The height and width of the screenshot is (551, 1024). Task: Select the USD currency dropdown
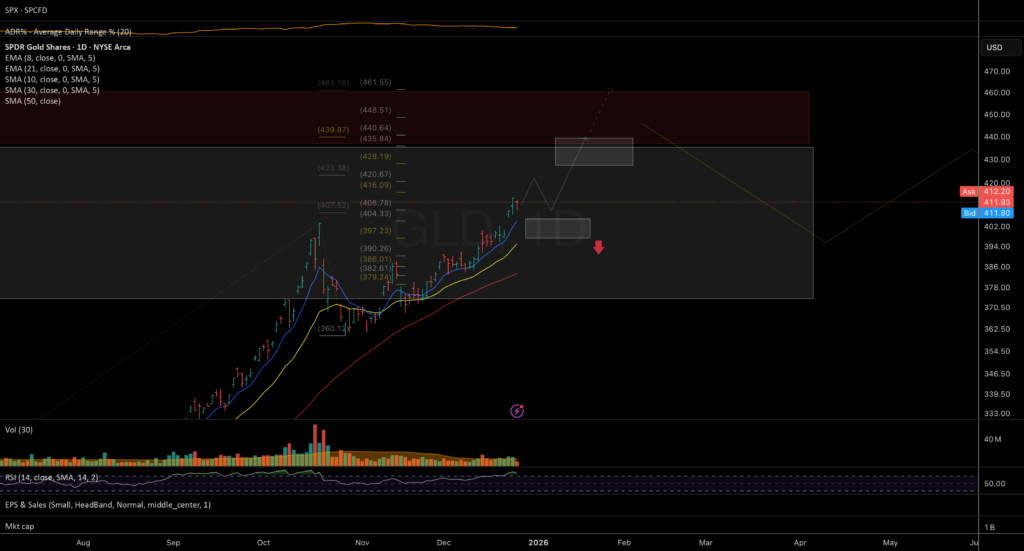(999, 48)
